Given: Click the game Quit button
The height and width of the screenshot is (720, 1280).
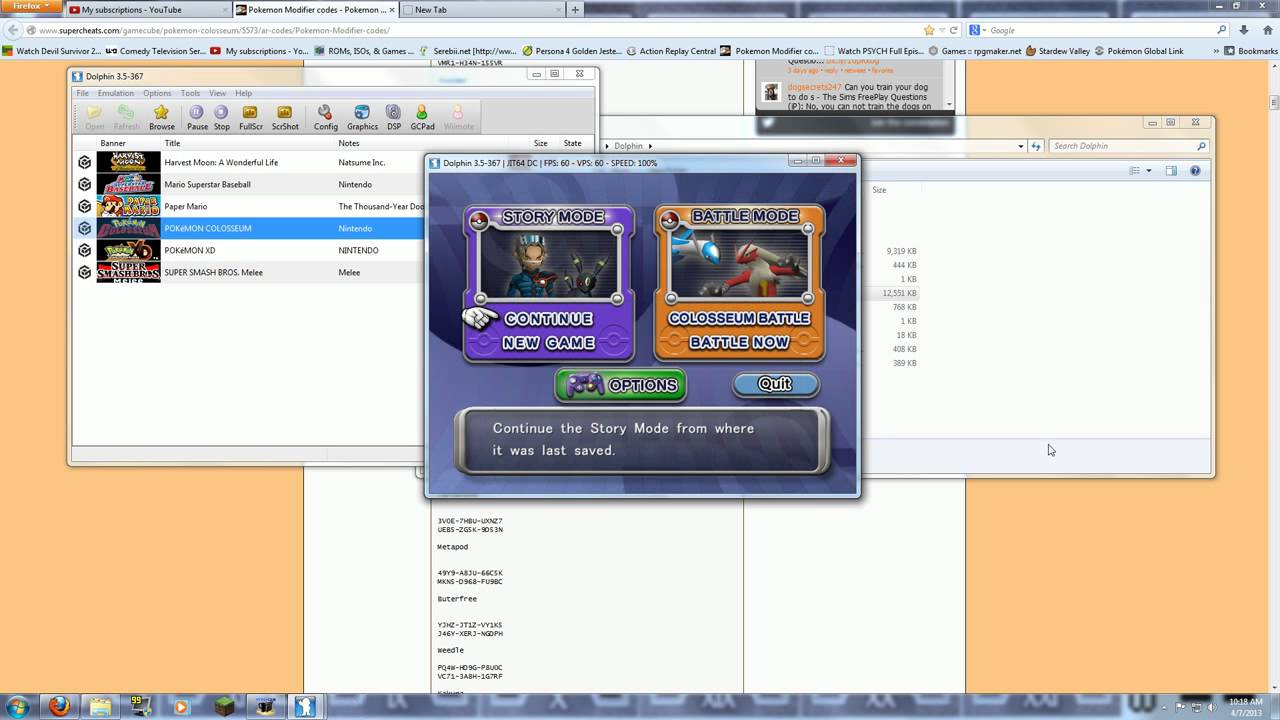Looking at the screenshot, I should click(x=775, y=384).
